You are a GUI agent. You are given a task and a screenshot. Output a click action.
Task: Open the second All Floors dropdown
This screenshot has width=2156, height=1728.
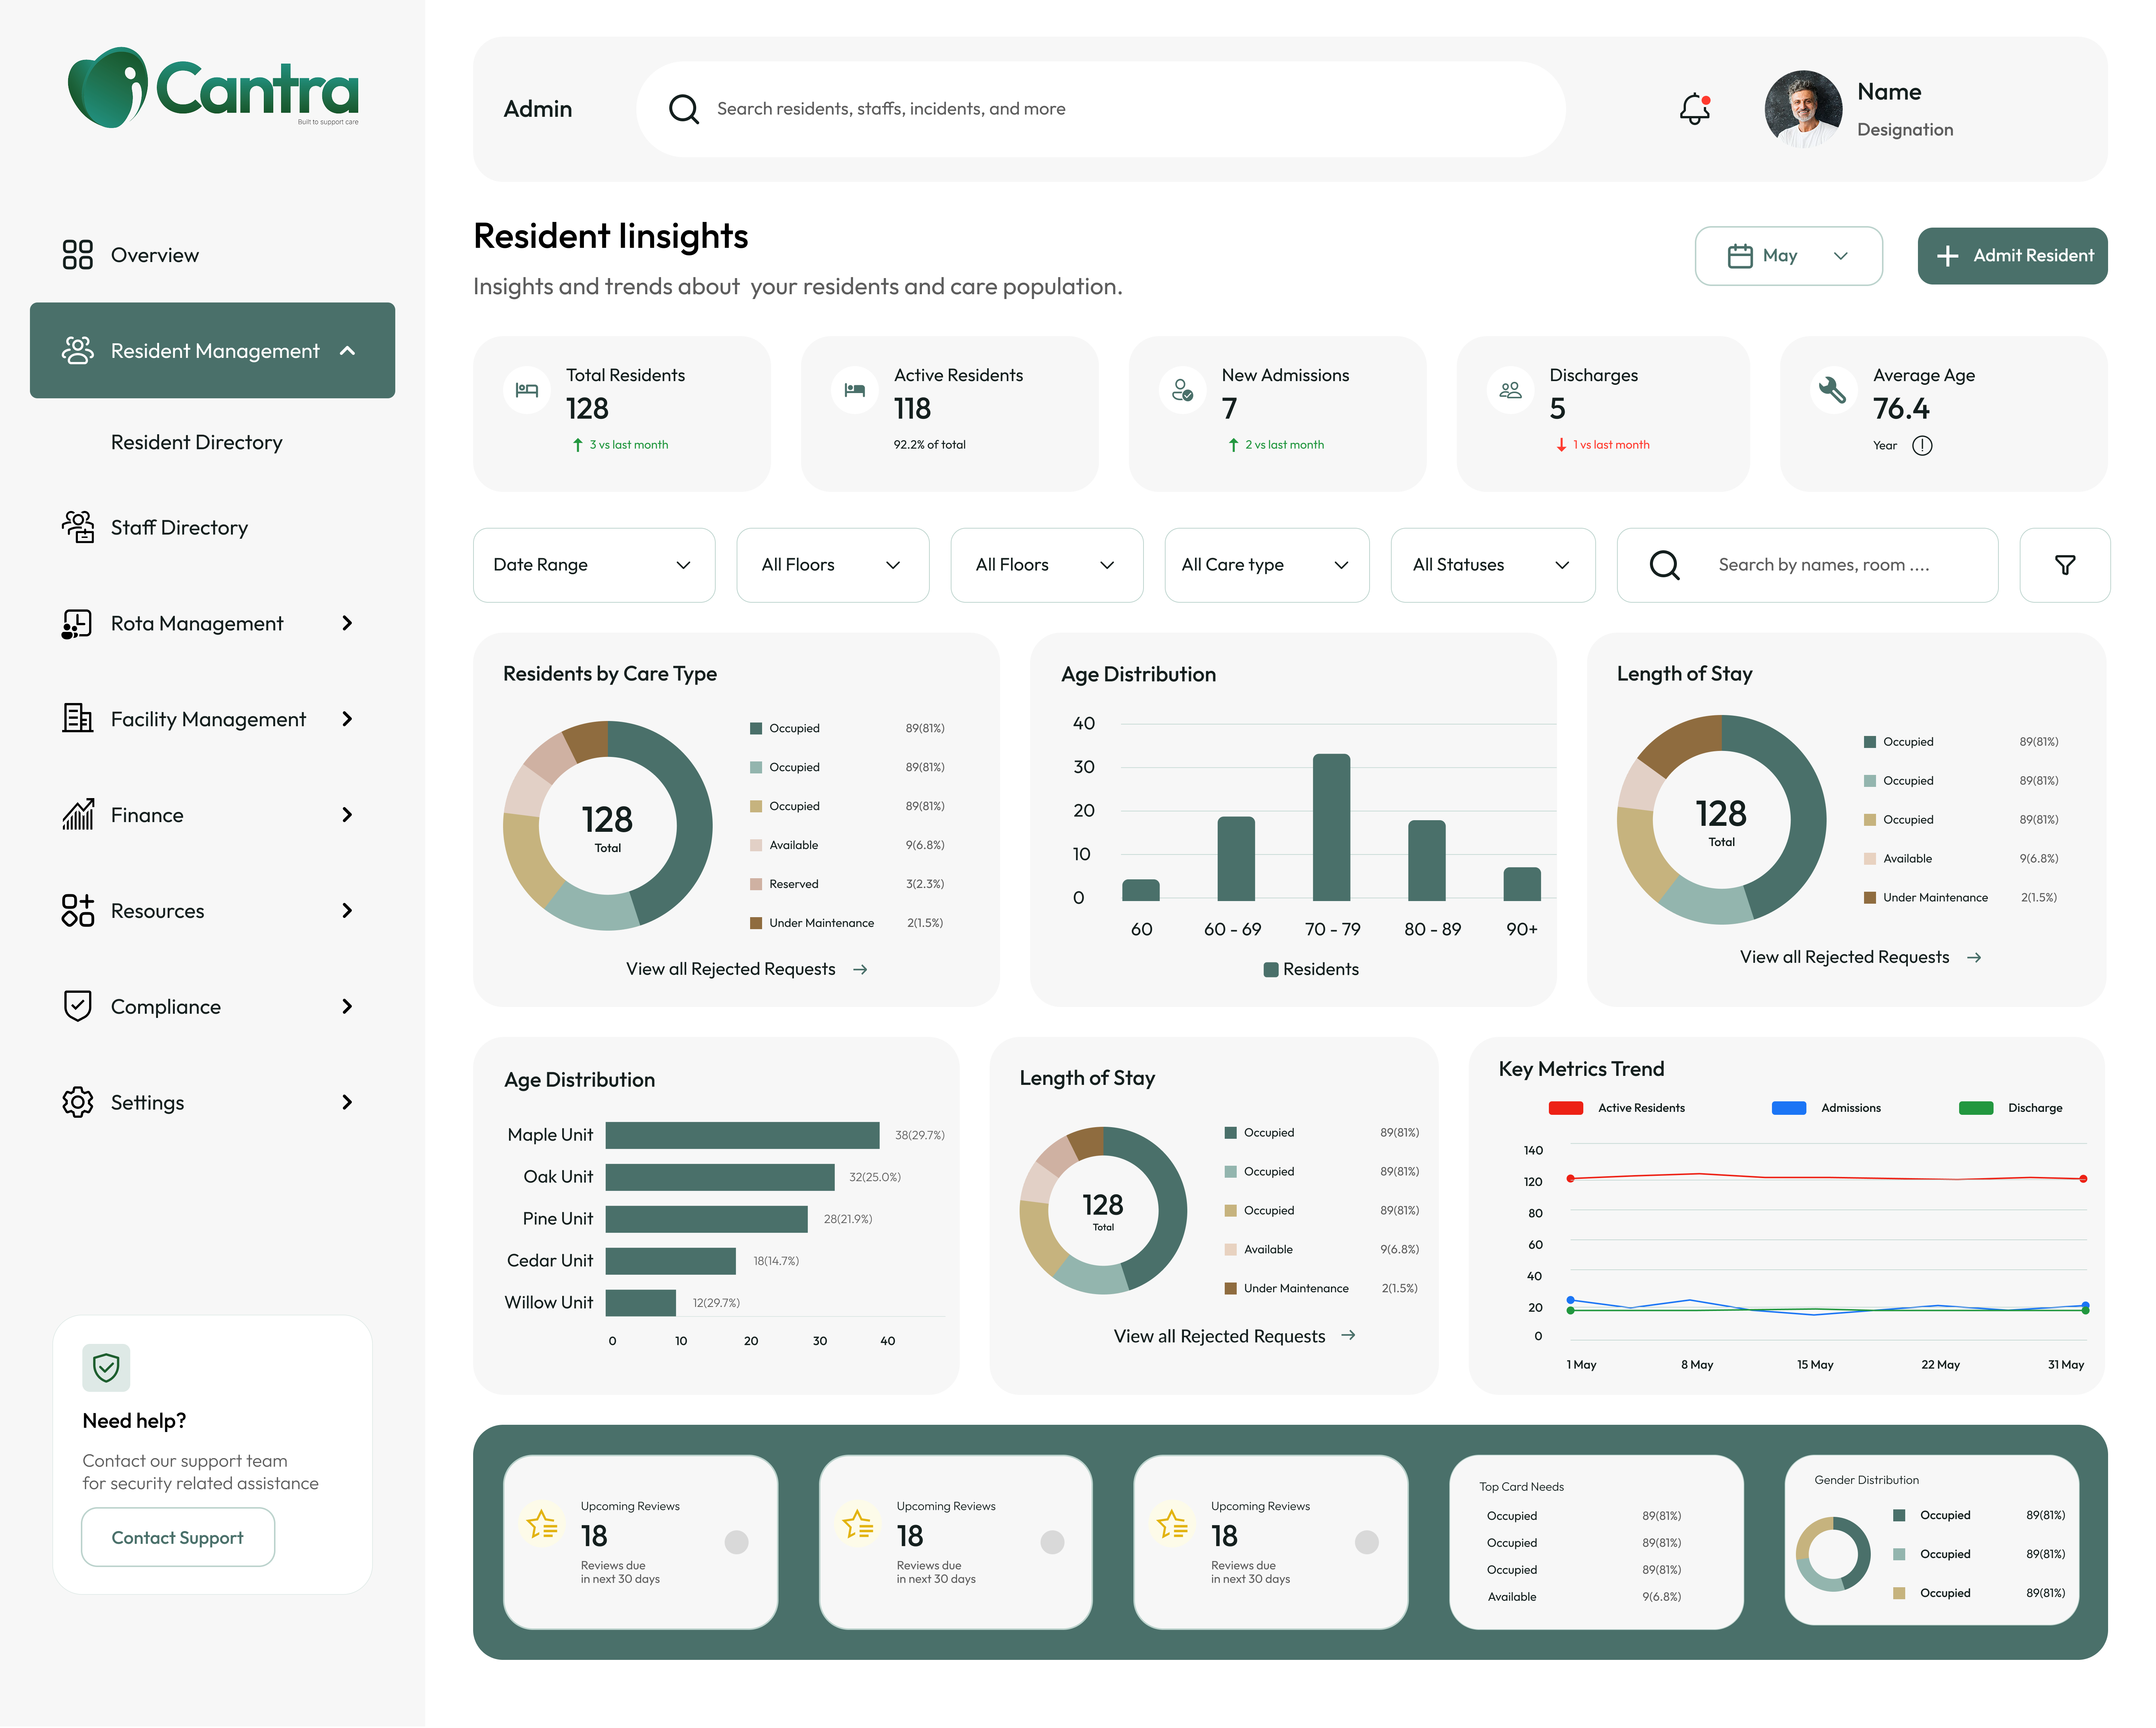(x=1046, y=565)
